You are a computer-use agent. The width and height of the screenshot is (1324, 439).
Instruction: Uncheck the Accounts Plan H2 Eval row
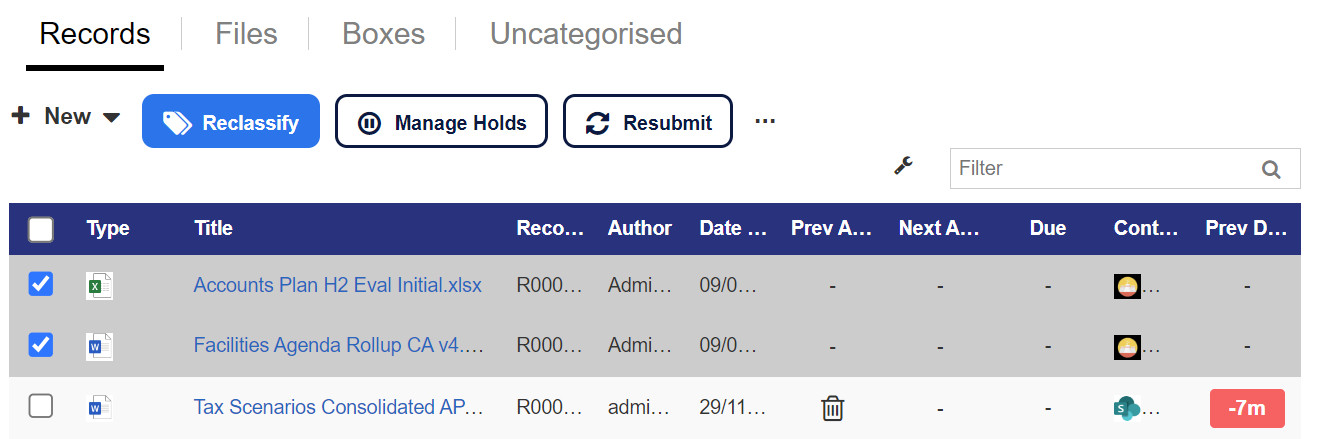tap(41, 285)
